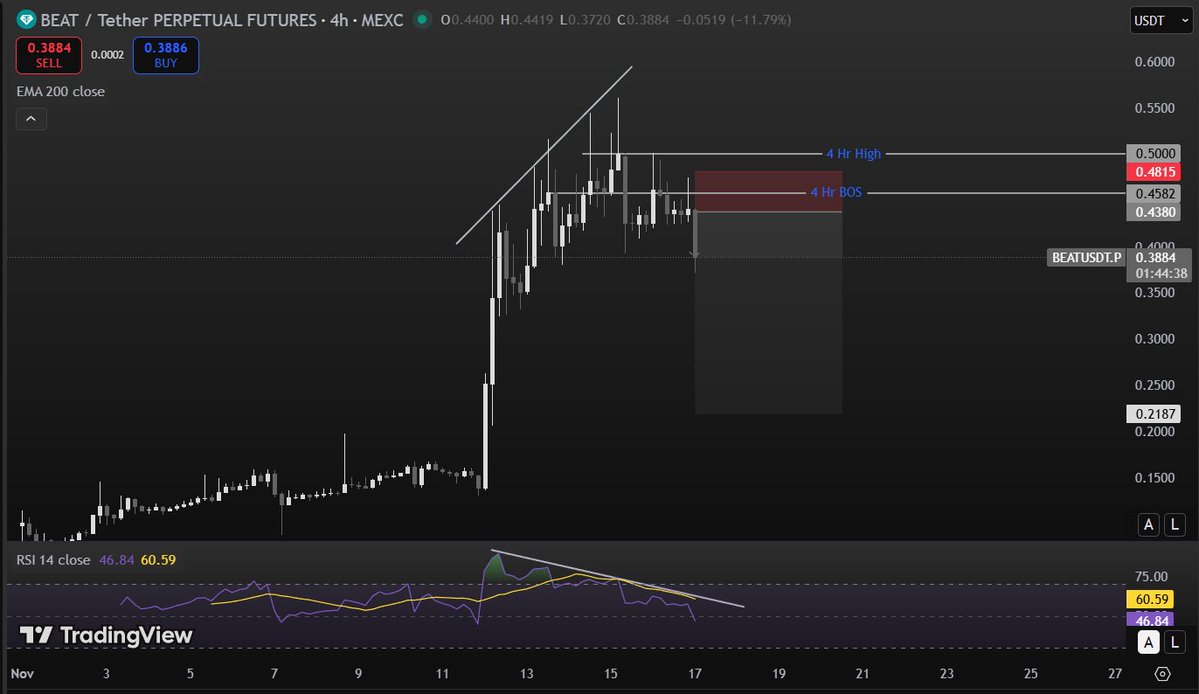The height and width of the screenshot is (694, 1199).
Task: Click the 01:44:38 candle countdown timer
Action: coord(1161,273)
